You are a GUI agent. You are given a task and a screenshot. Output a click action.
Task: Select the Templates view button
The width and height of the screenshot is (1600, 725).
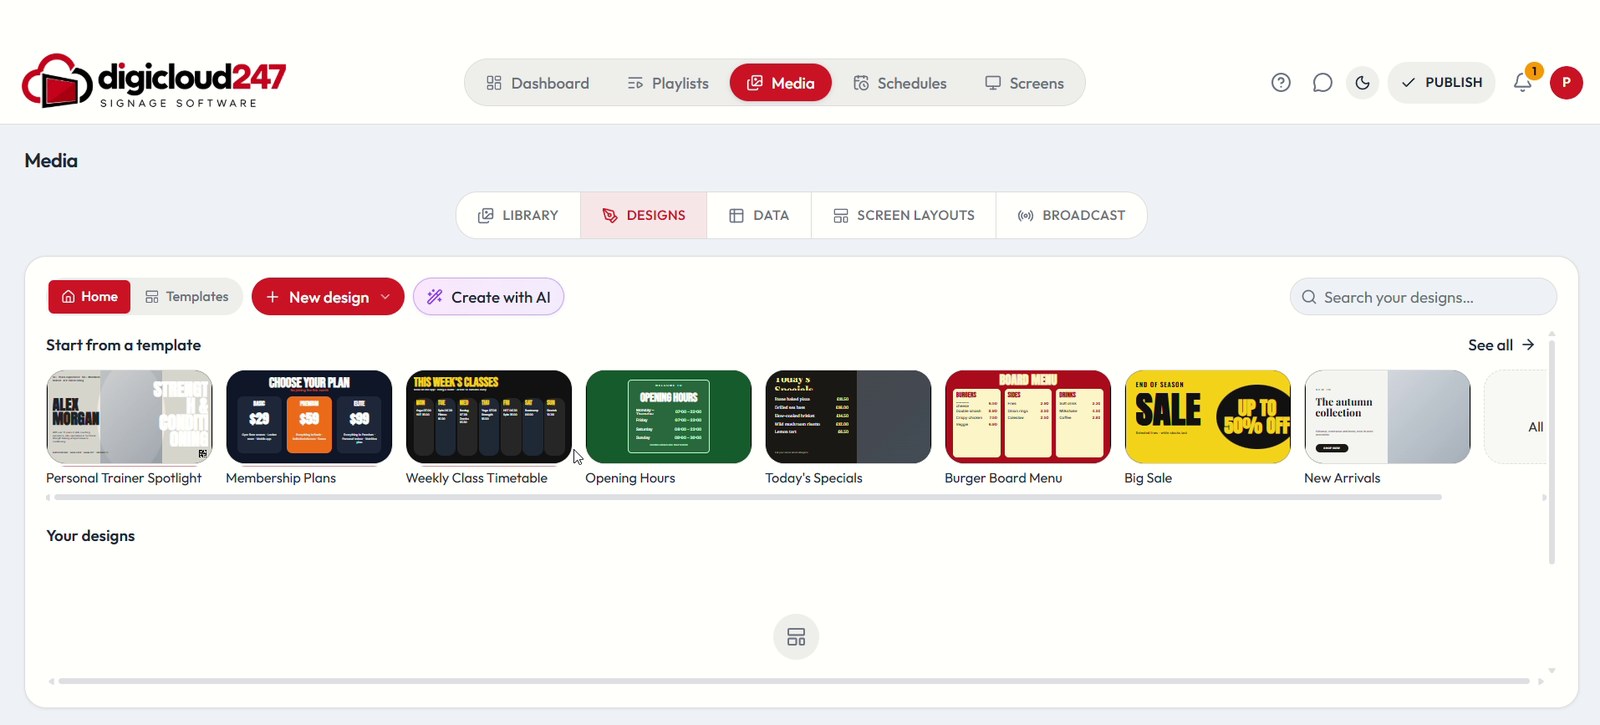click(x=187, y=297)
